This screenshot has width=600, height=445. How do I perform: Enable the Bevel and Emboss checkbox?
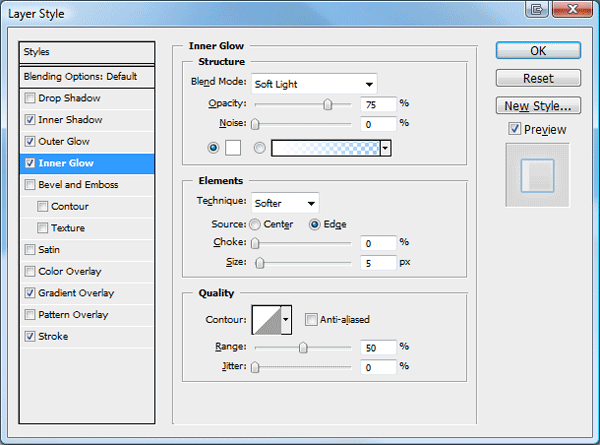[29, 185]
